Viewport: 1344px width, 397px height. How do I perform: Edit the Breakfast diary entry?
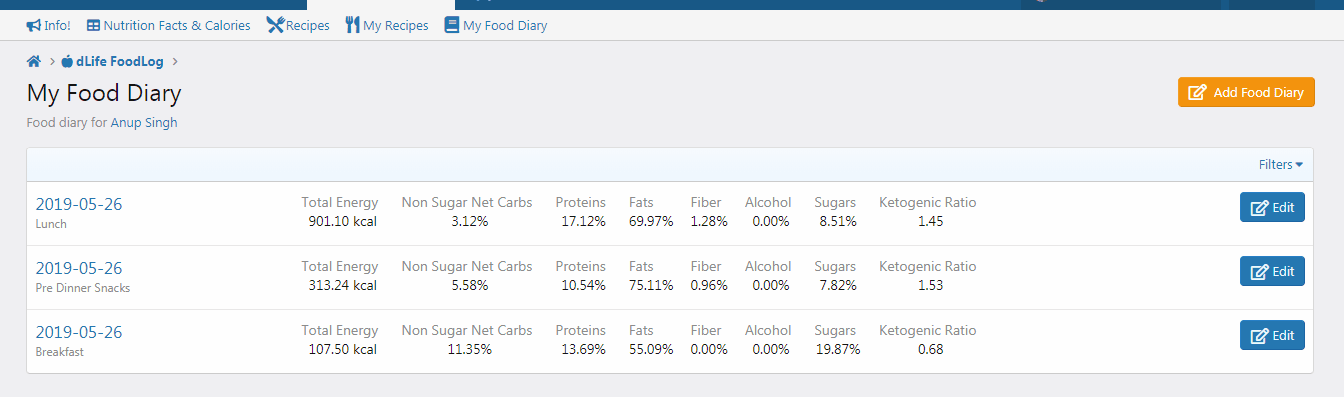point(1272,335)
